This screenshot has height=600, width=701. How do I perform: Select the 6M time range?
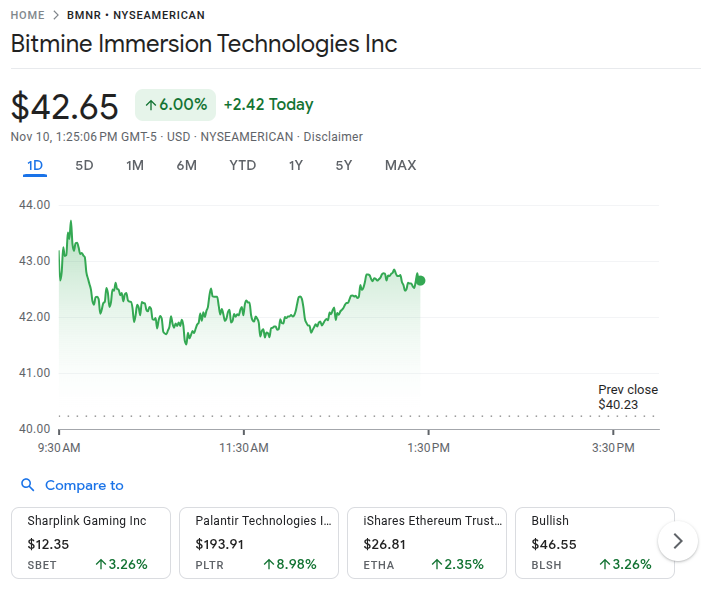tap(186, 165)
